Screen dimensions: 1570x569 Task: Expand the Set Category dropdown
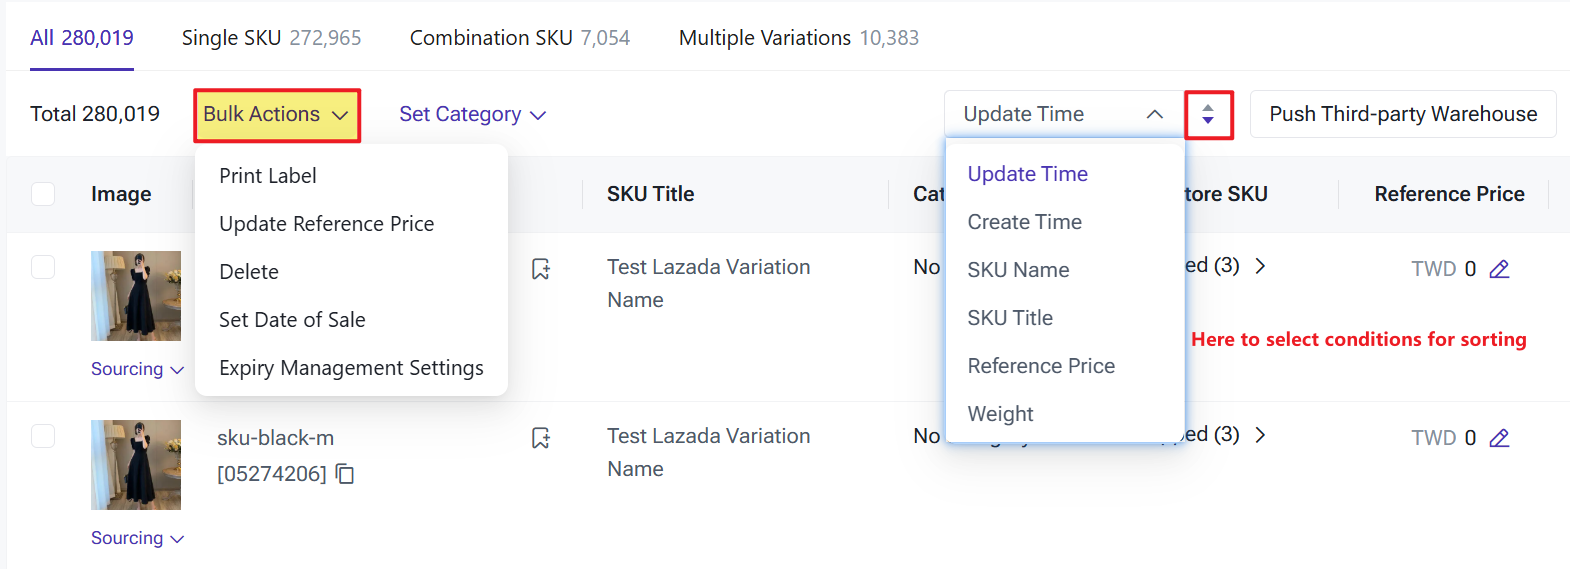(472, 115)
